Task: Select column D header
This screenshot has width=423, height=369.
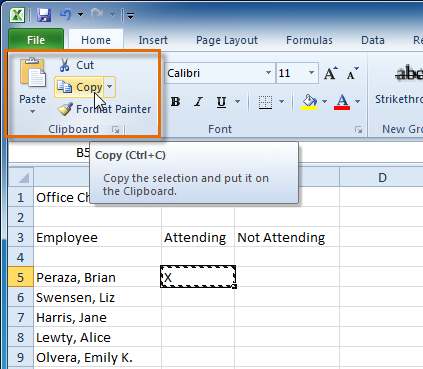Action: click(382, 177)
